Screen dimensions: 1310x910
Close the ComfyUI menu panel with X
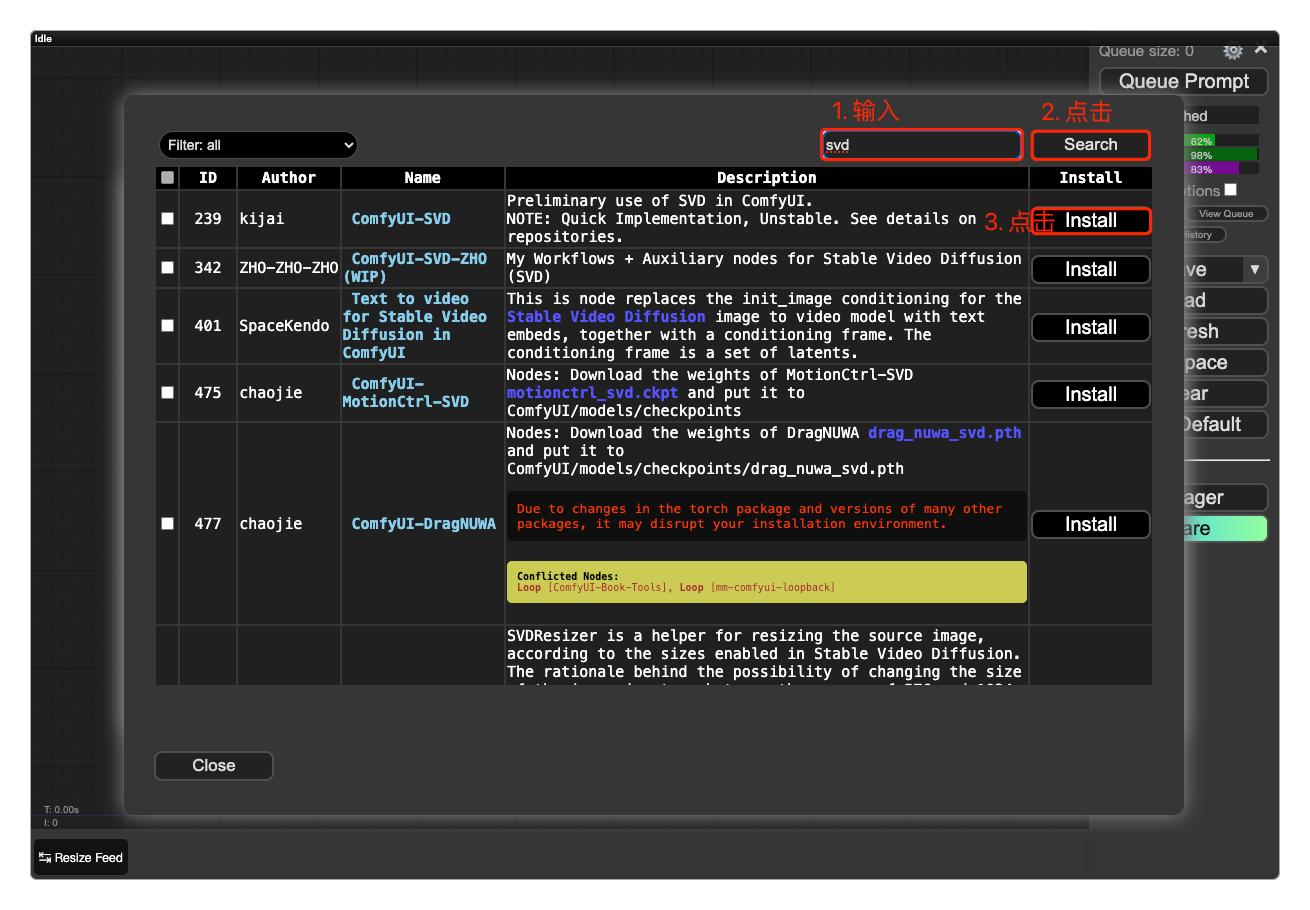pyautogui.click(x=1261, y=49)
